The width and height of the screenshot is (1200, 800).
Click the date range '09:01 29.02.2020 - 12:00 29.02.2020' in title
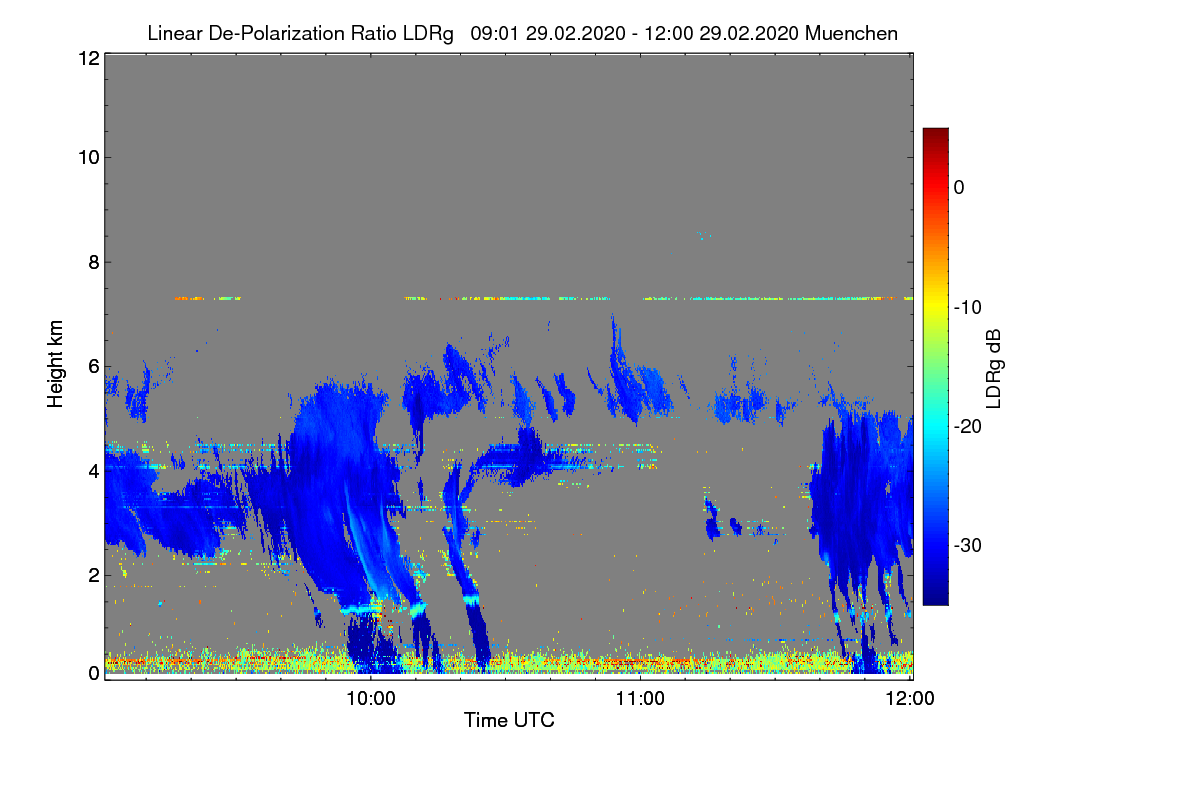(x=634, y=33)
